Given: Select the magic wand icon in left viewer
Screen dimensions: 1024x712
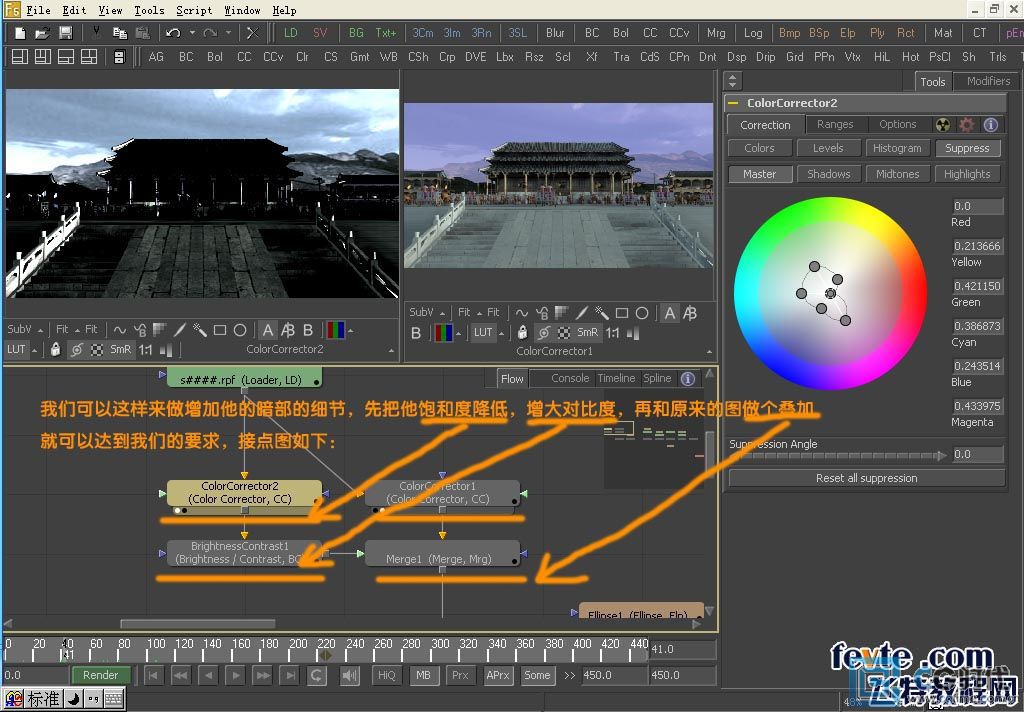Looking at the screenshot, I should pos(200,330).
